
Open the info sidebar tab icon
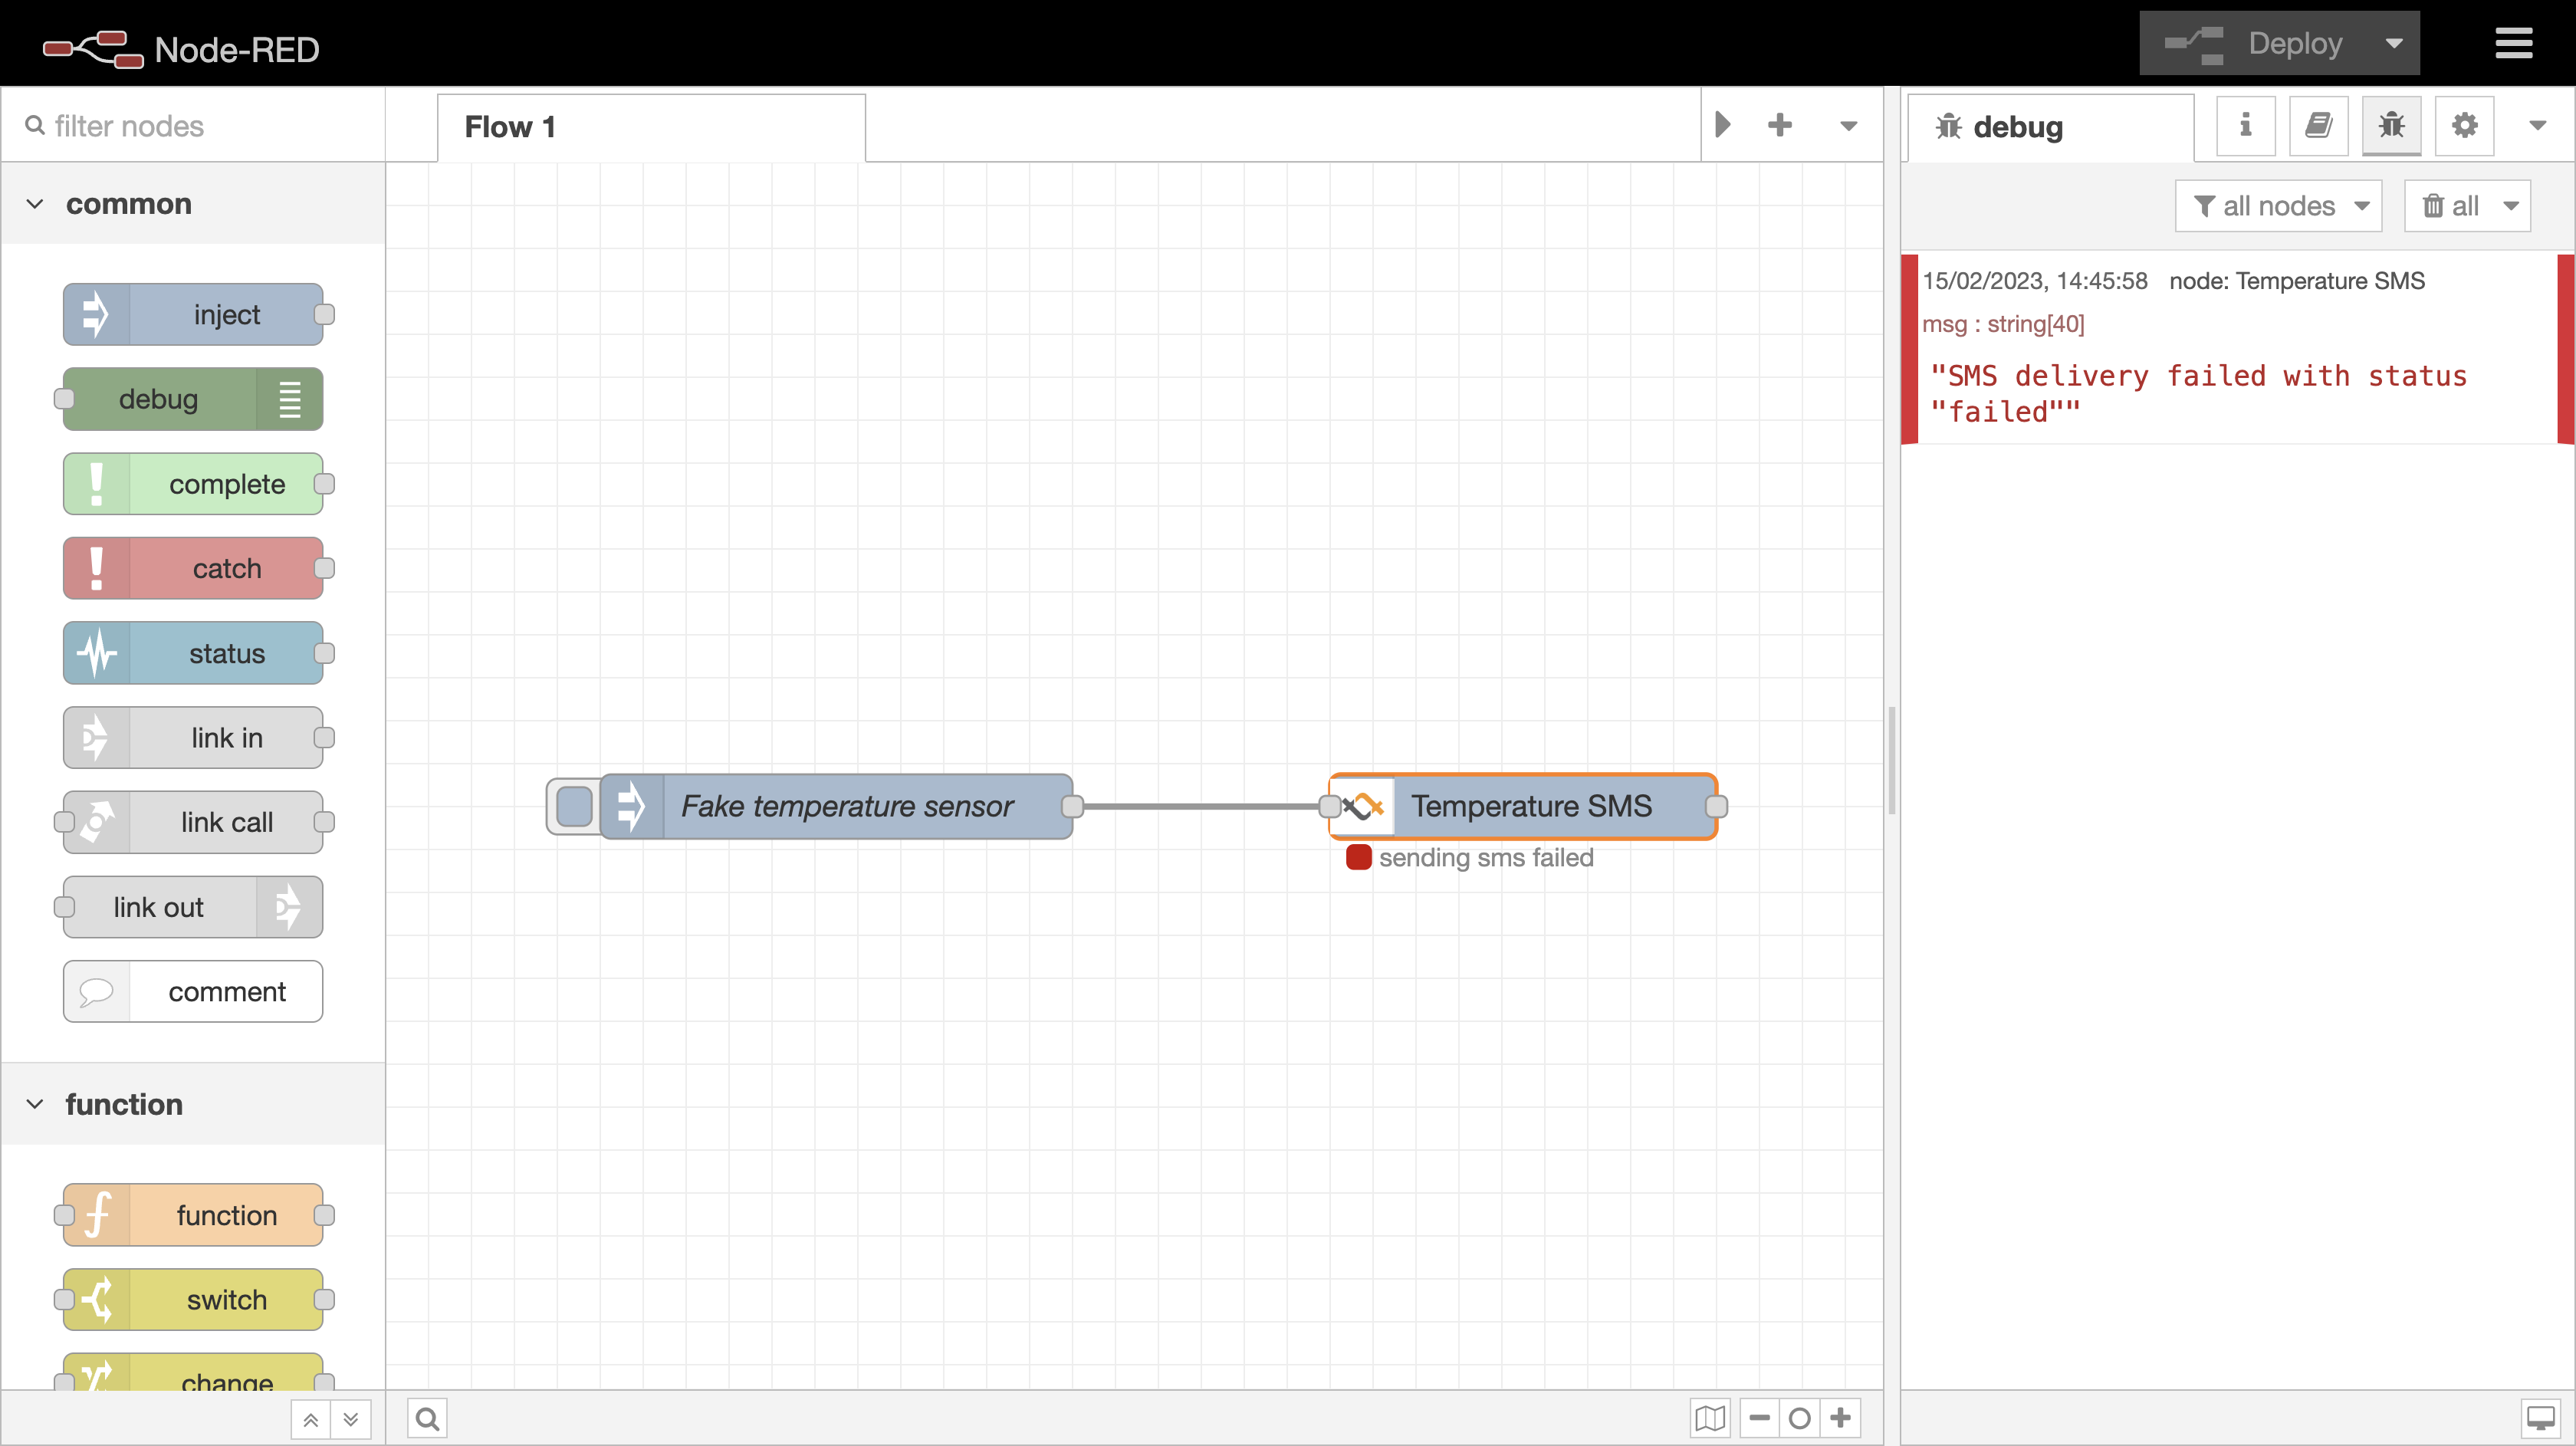click(x=2245, y=126)
